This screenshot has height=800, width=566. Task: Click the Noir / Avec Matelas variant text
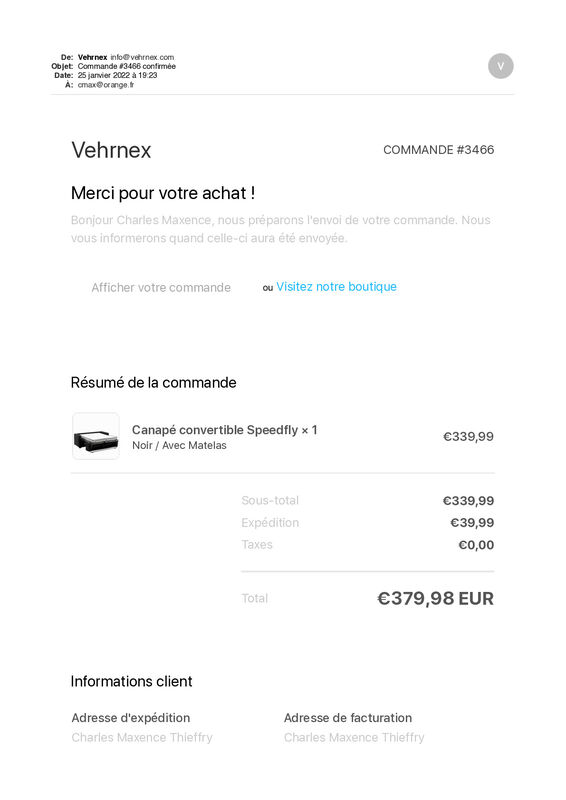coord(179,445)
